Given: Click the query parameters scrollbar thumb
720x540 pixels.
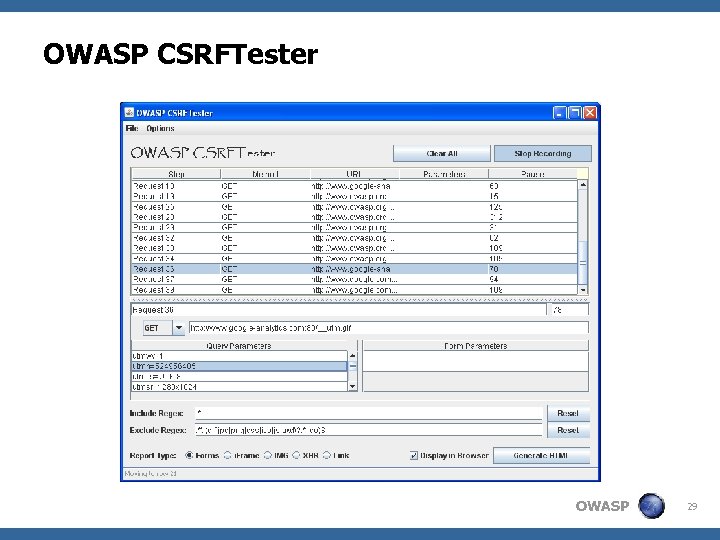Looking at the screenshot, I should pos(353,366).
